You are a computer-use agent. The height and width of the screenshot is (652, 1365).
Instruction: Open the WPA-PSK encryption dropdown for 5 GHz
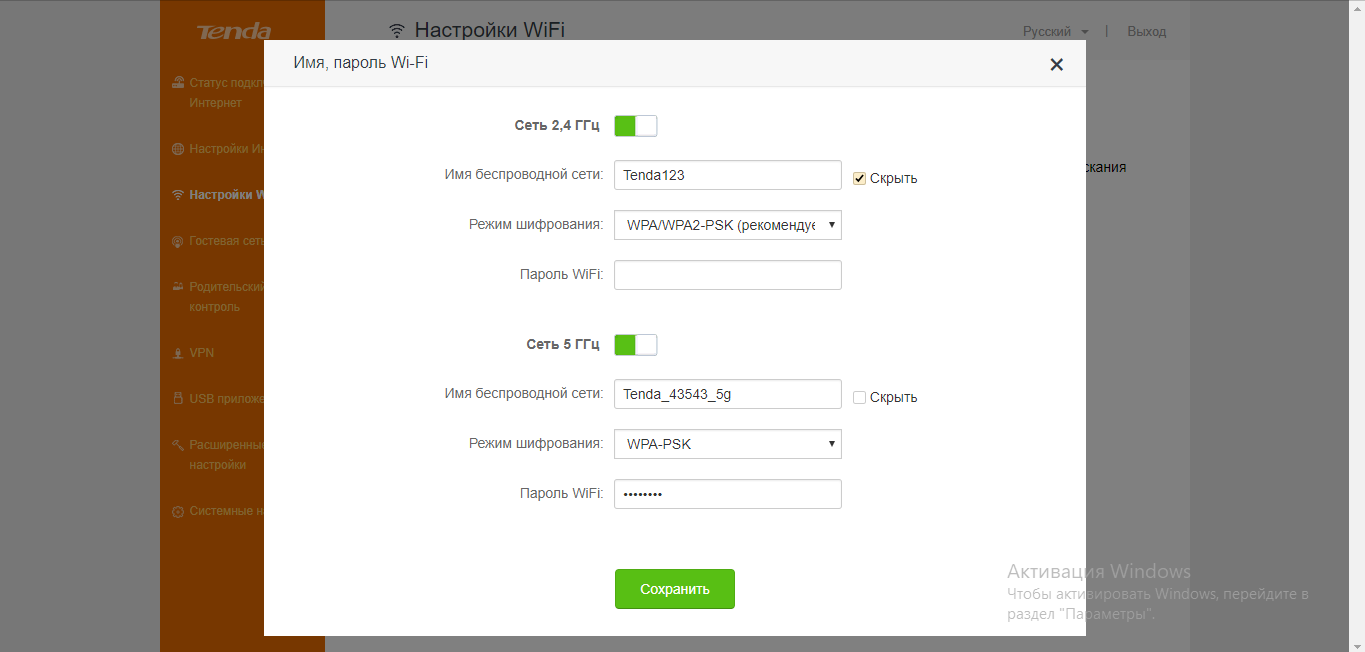coord(728,444)
